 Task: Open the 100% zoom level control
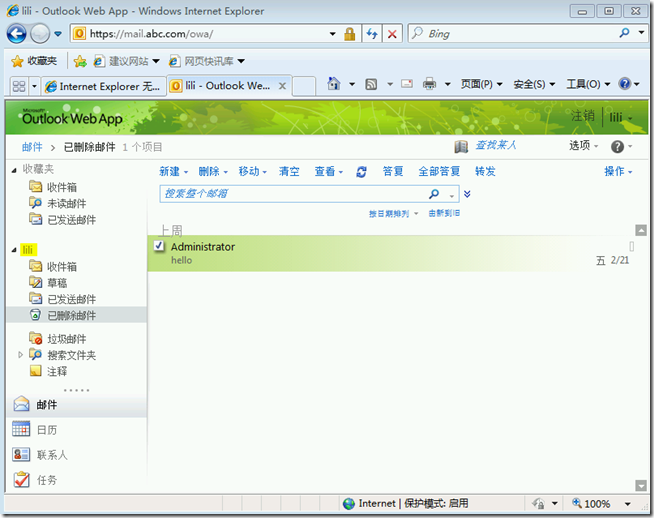[x=601, y=504]
